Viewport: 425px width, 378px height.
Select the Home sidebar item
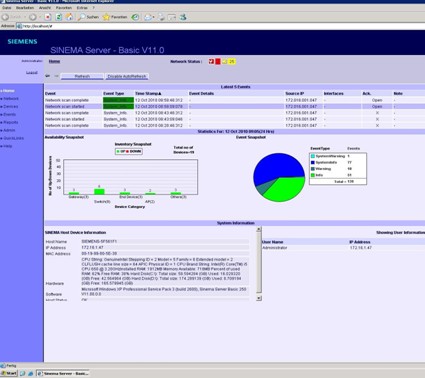[x=7, y=91]
